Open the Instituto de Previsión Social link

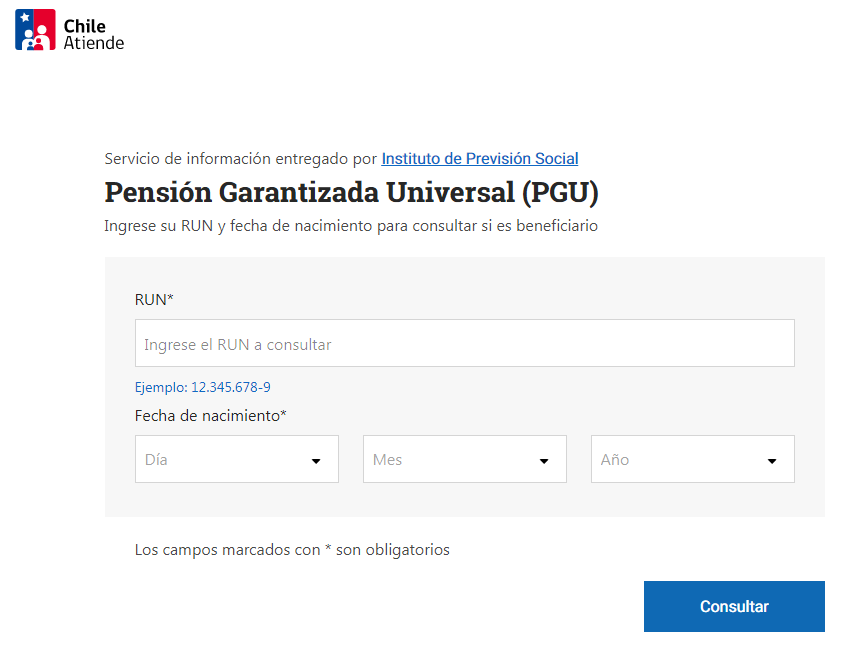pyautogui.click(x=480, y=158)
